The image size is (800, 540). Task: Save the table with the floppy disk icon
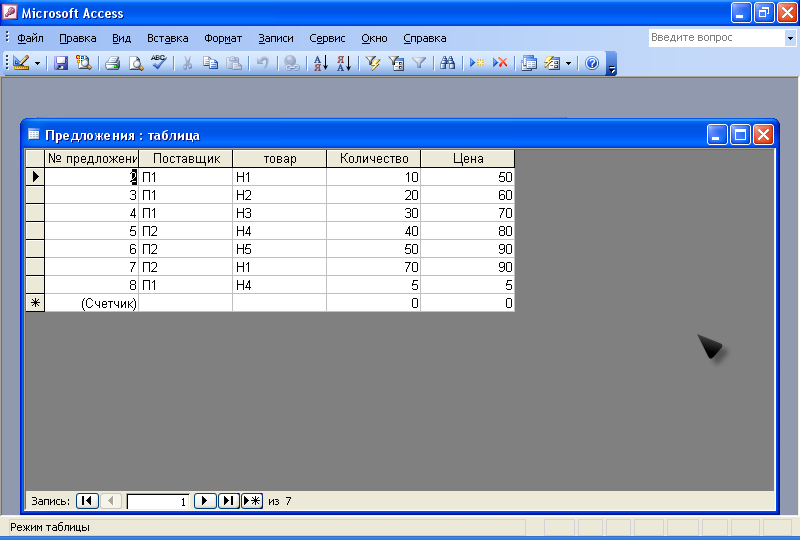[x=61, y=63]
